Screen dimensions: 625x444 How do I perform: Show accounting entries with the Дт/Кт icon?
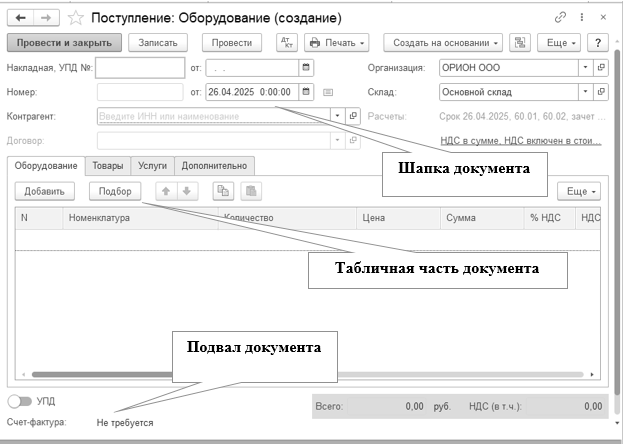pyautogui.click(x=287, y=43)
